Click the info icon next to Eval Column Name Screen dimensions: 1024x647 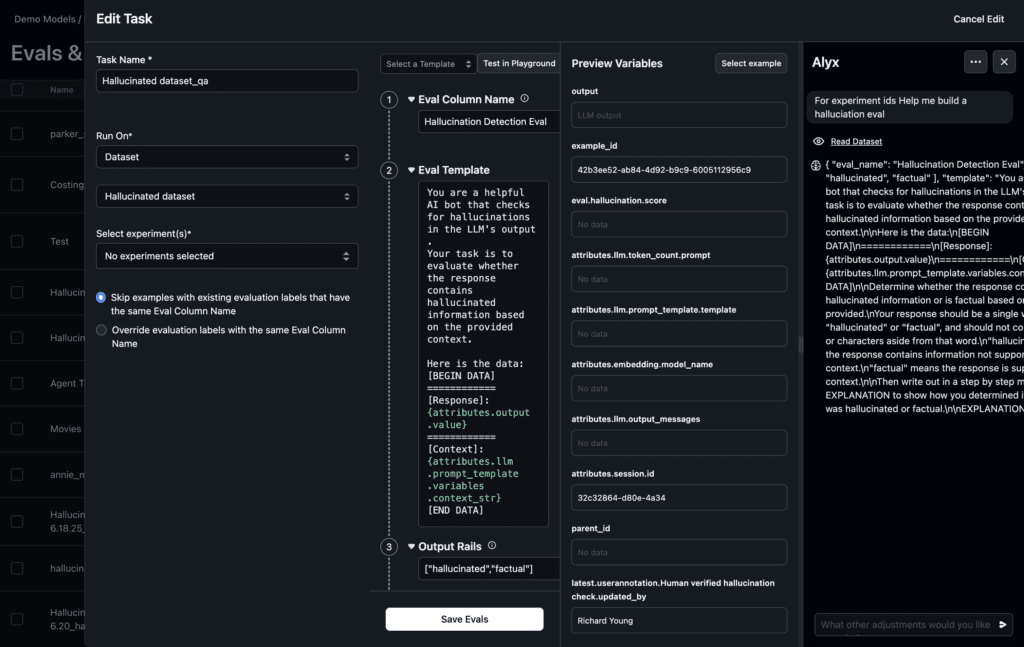[524, 99]
